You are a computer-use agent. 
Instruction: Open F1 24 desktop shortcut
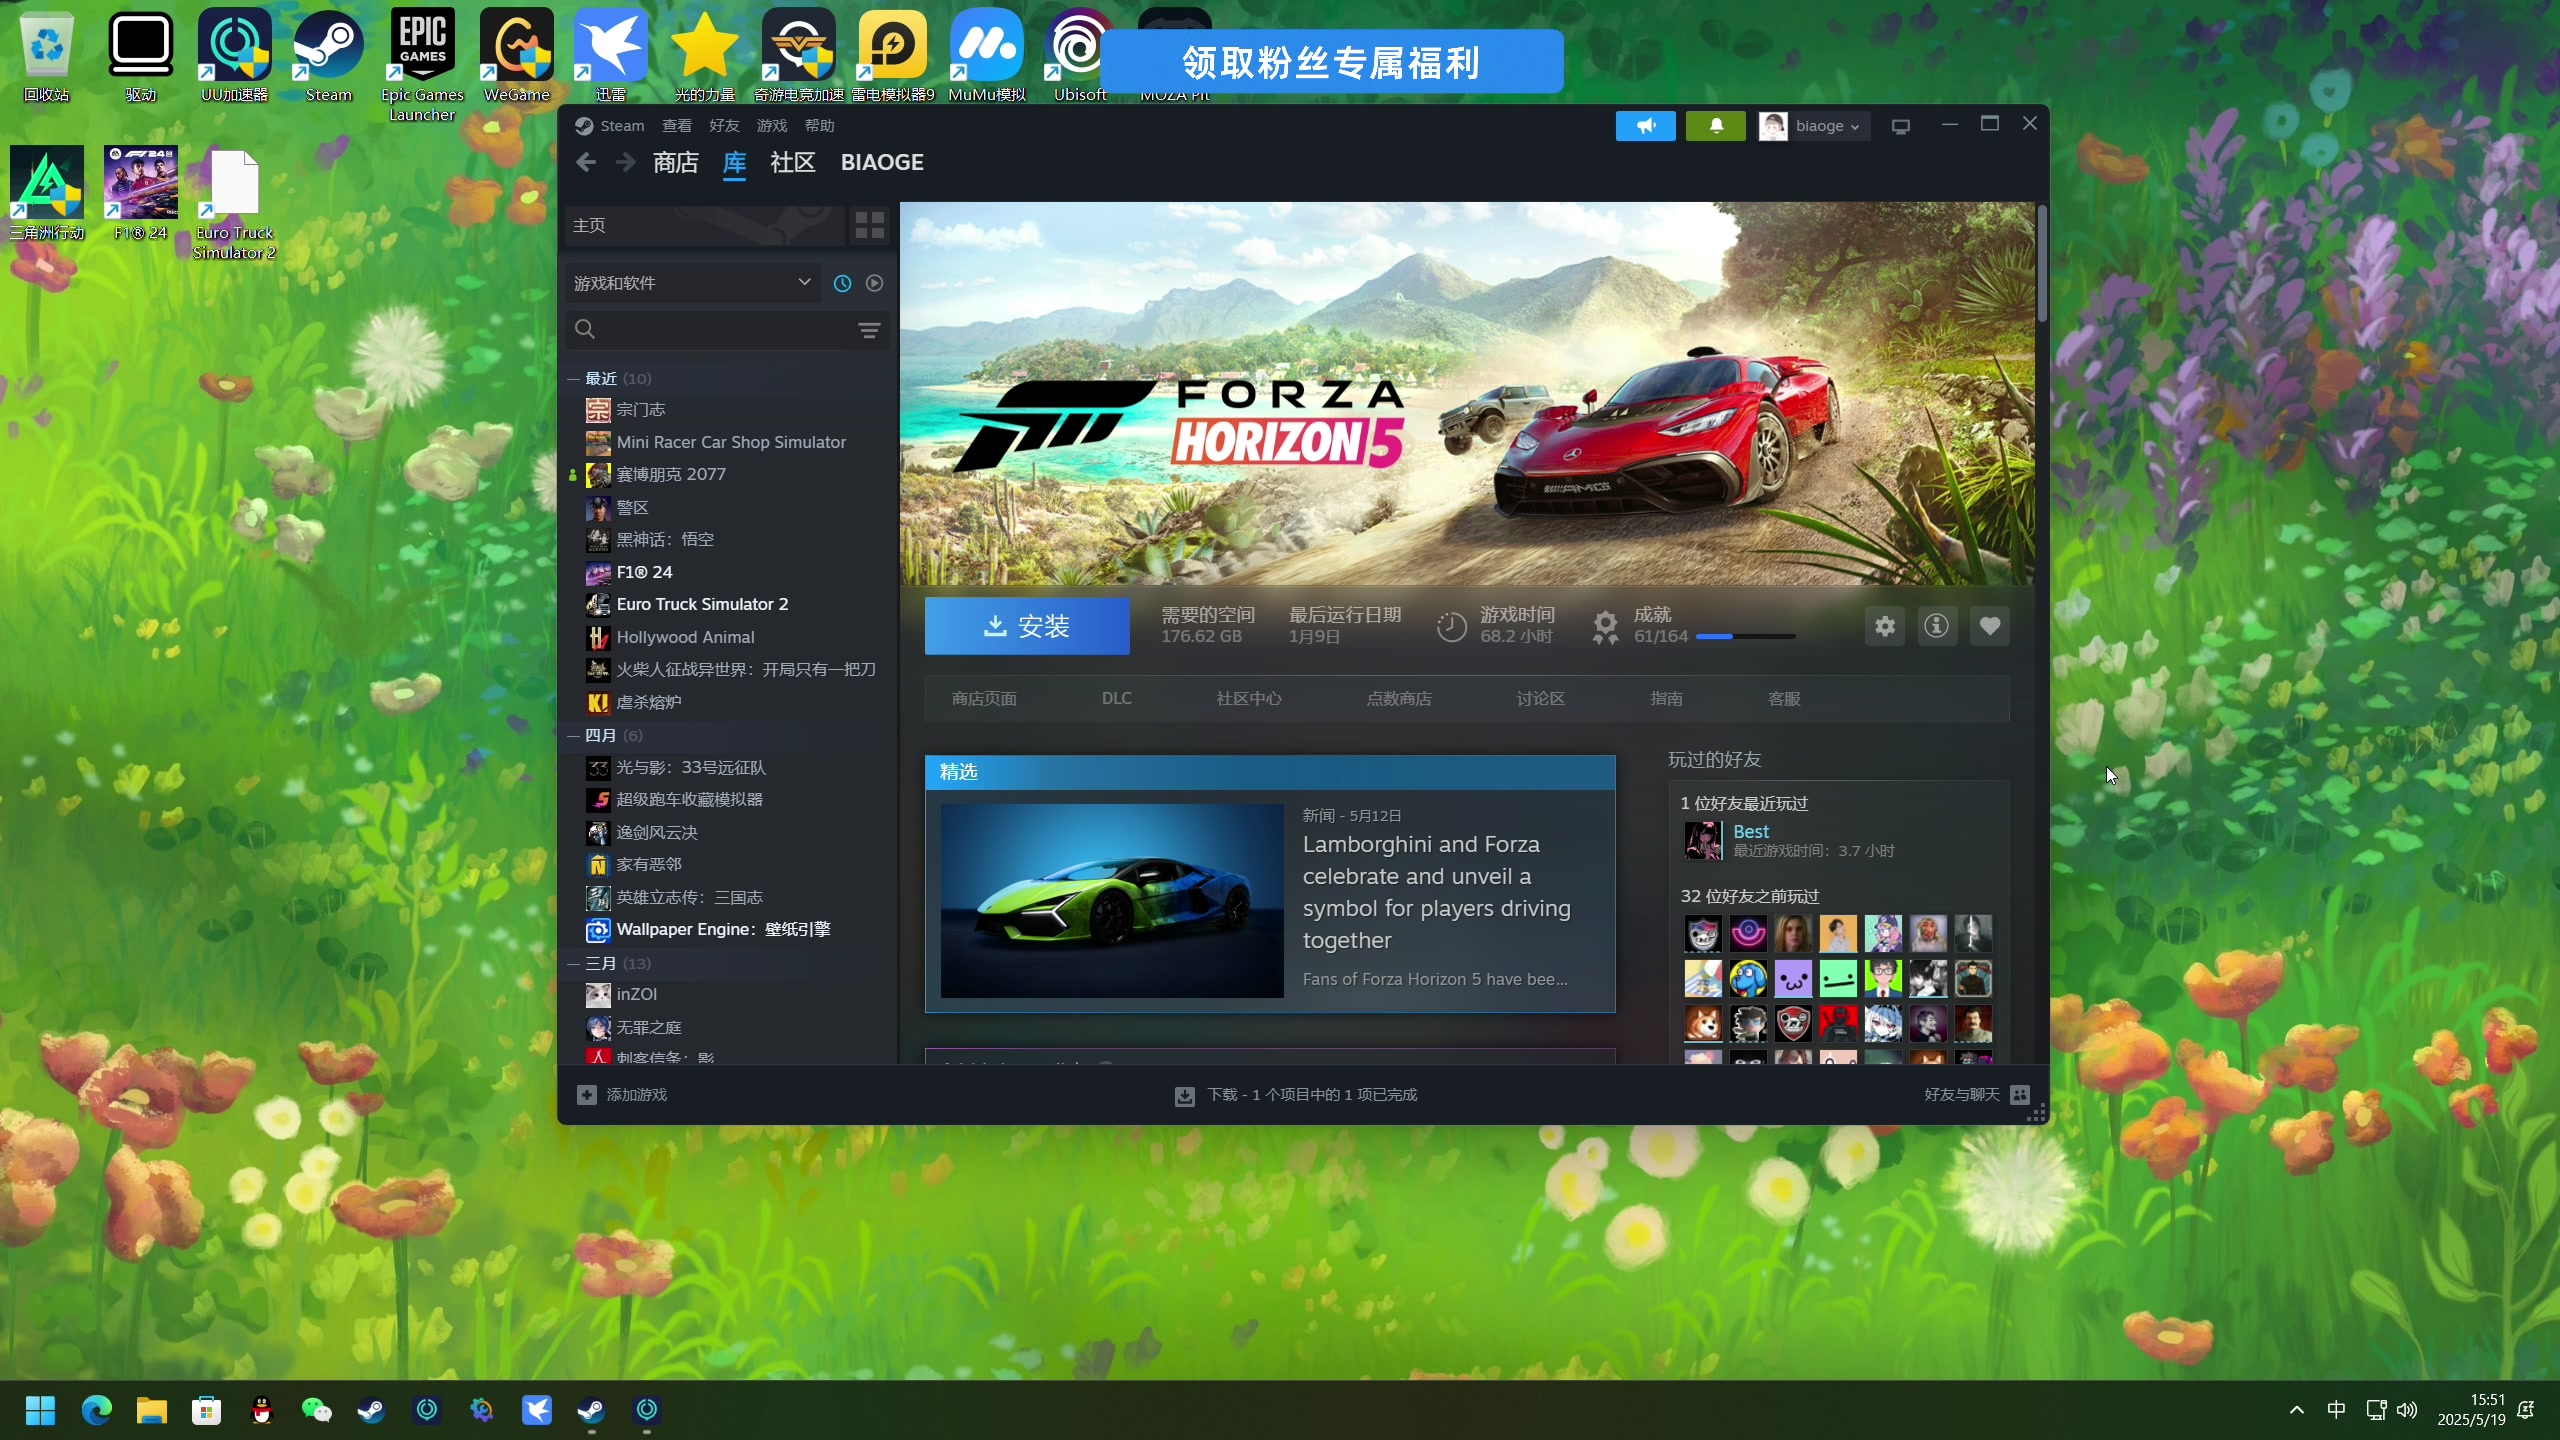coord(141,194)
